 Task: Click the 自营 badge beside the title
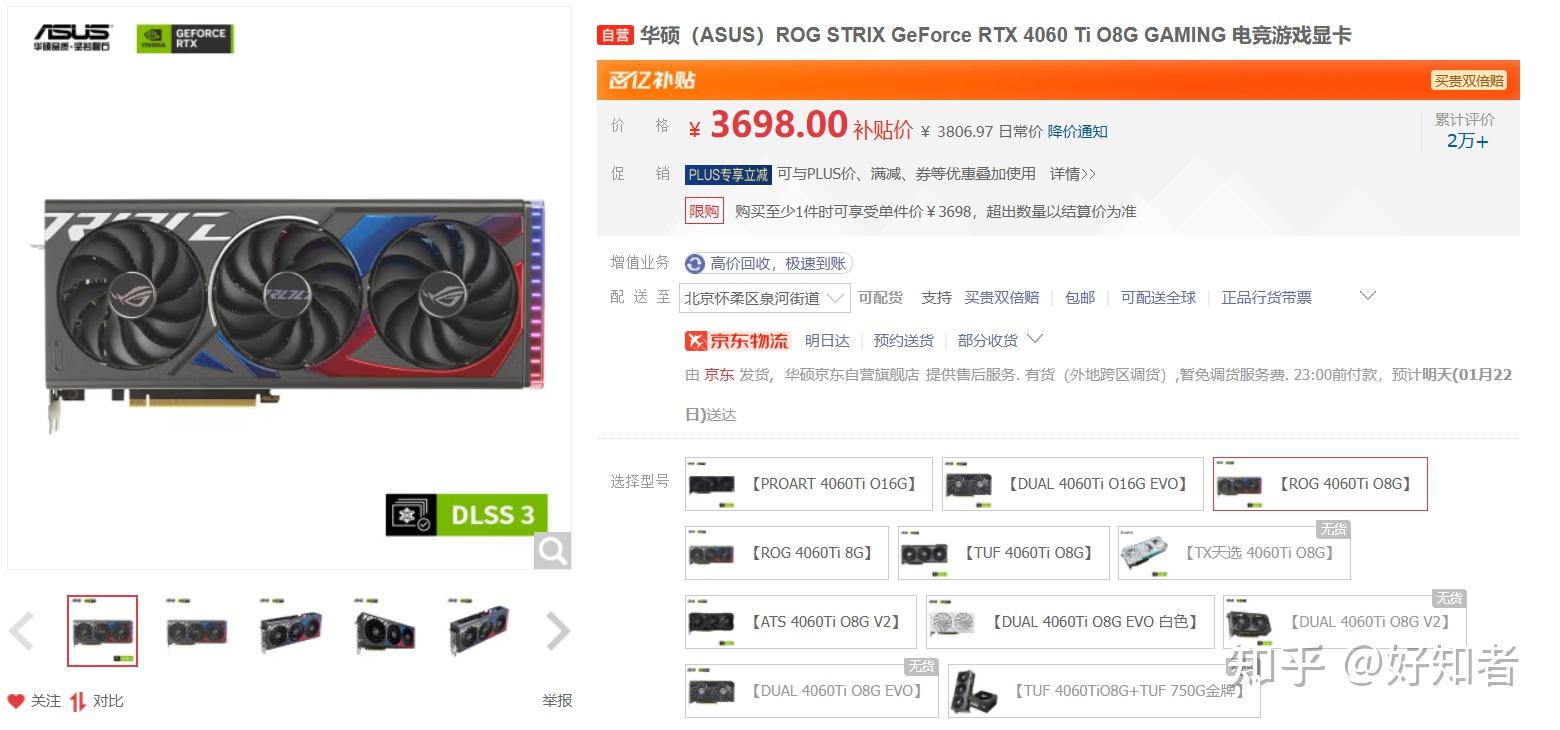point(615,36)
